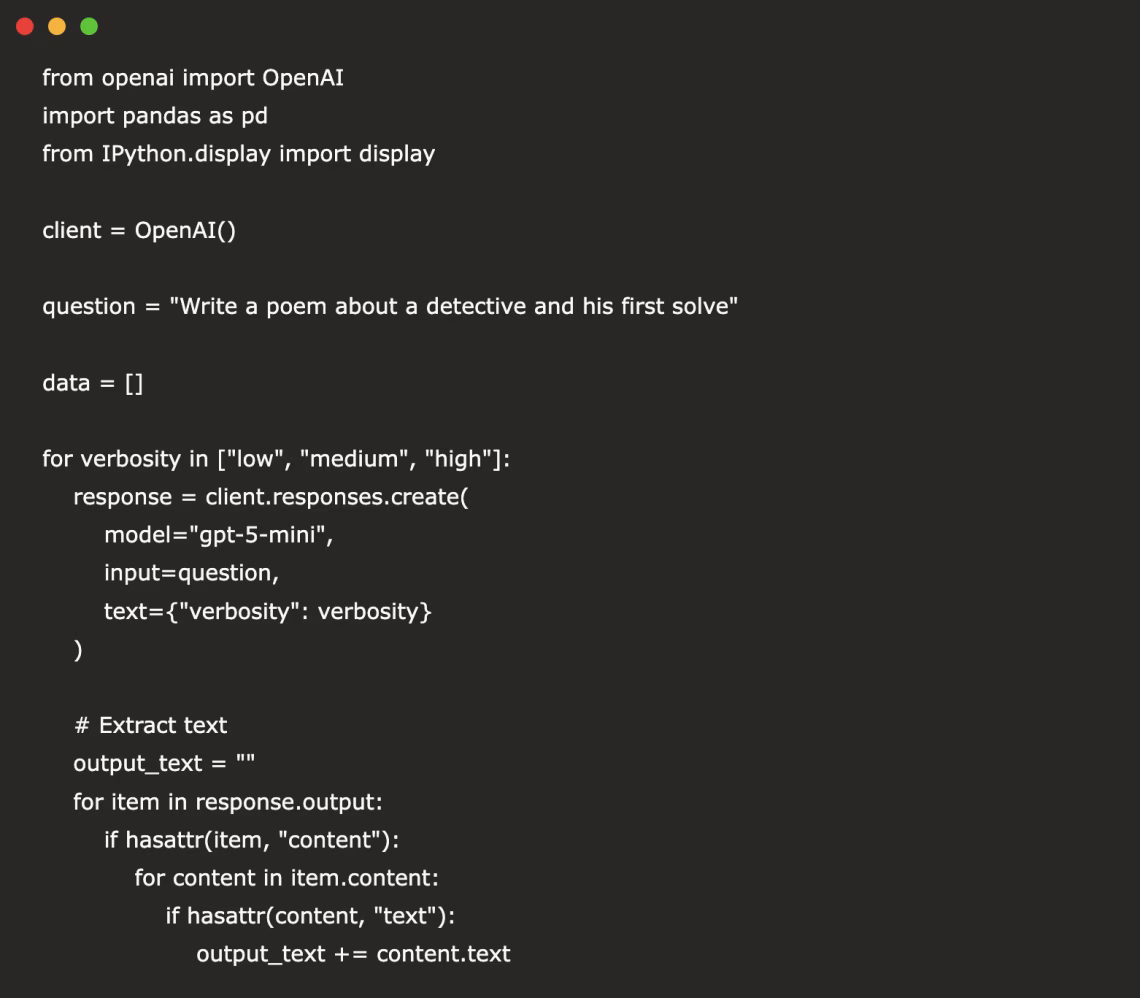This screenshot has height=998, width=1140.
Task: Select the "high" string in verbosity list
Action: 457,459
